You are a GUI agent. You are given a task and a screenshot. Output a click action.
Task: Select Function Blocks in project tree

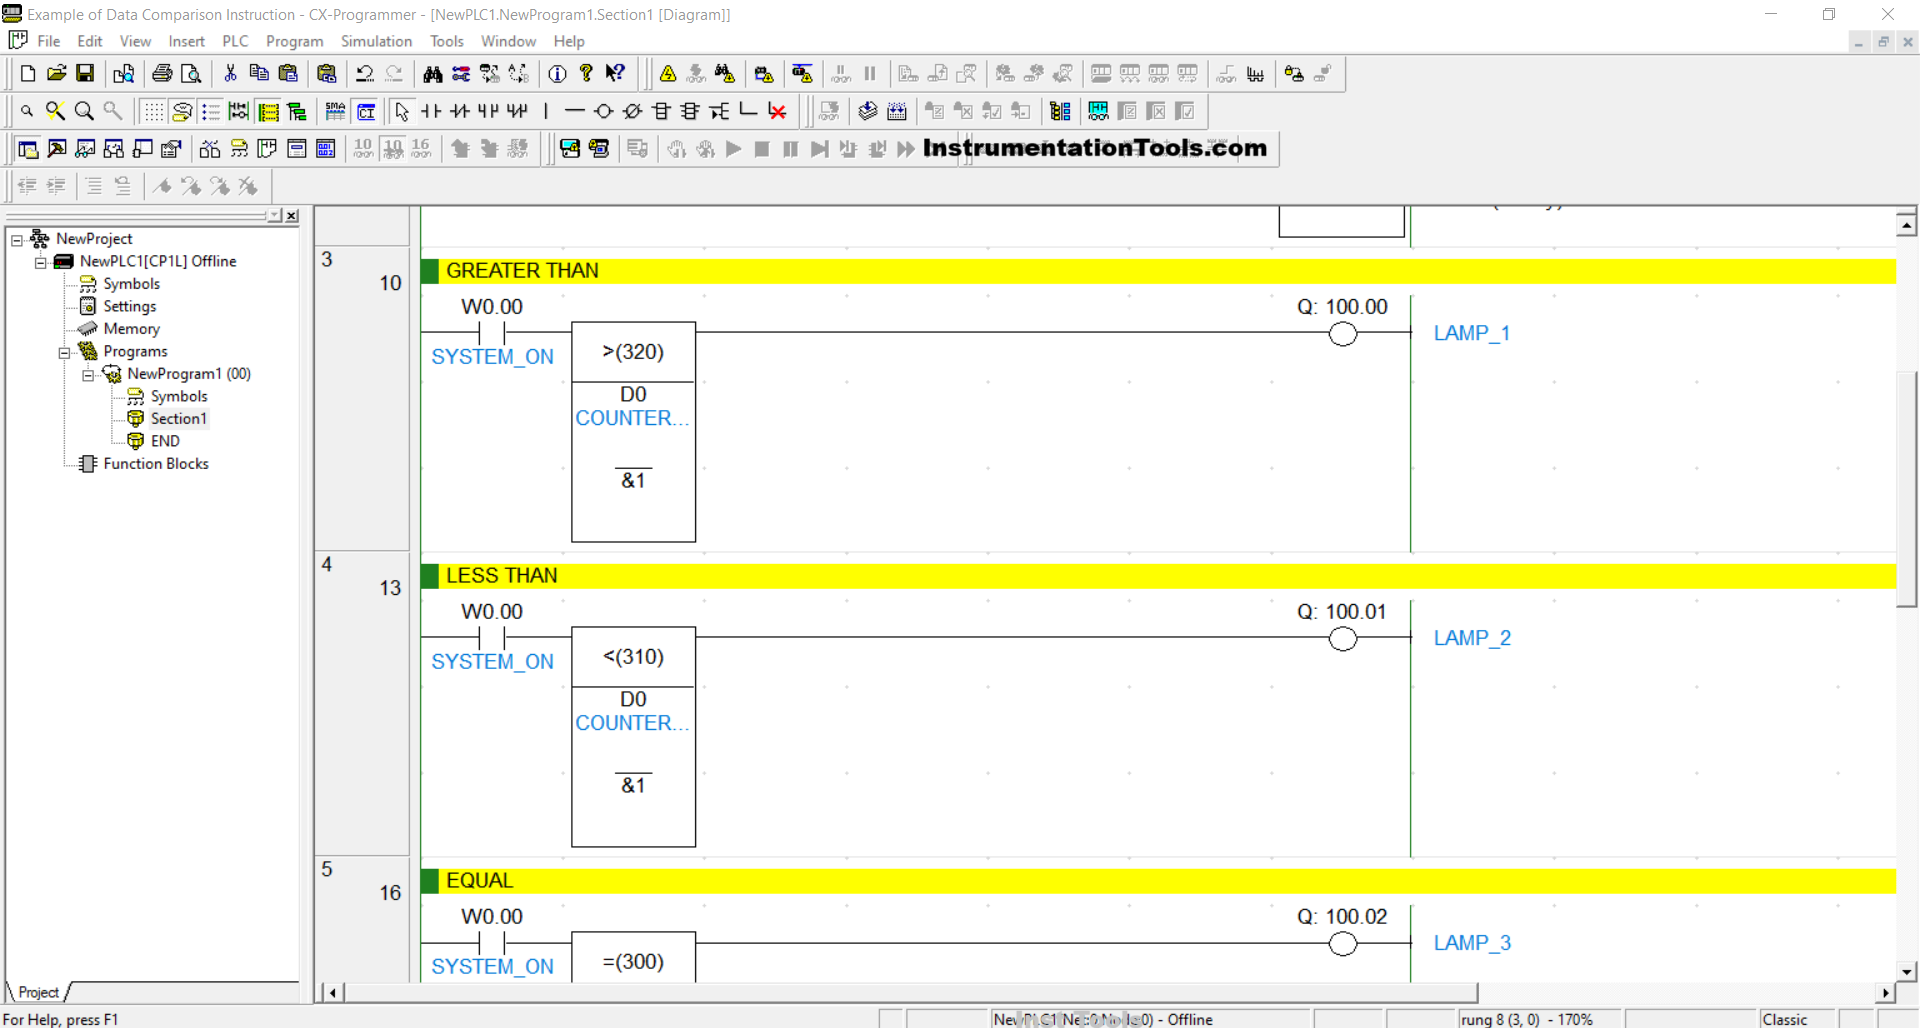pyautogui.click(x=155, y=464)
